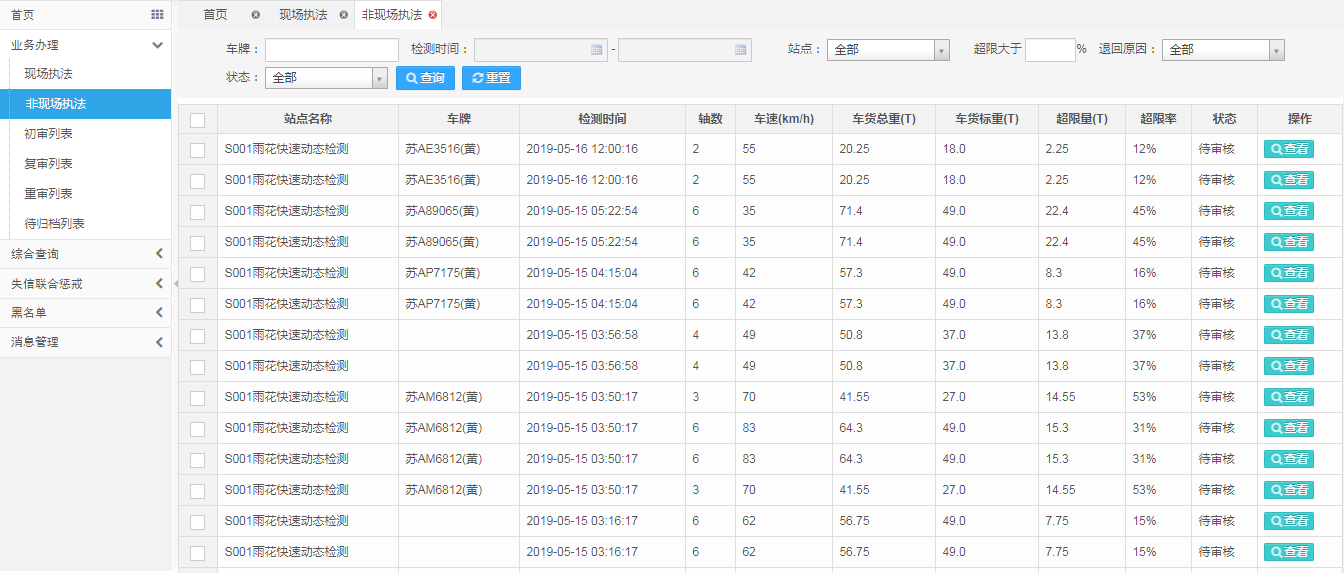Image resolution: width=1344 pixels, height=586 pixels.
Task: Click 查看 for the second 苏AE3516(黄) row
Action: (1289, 180)
